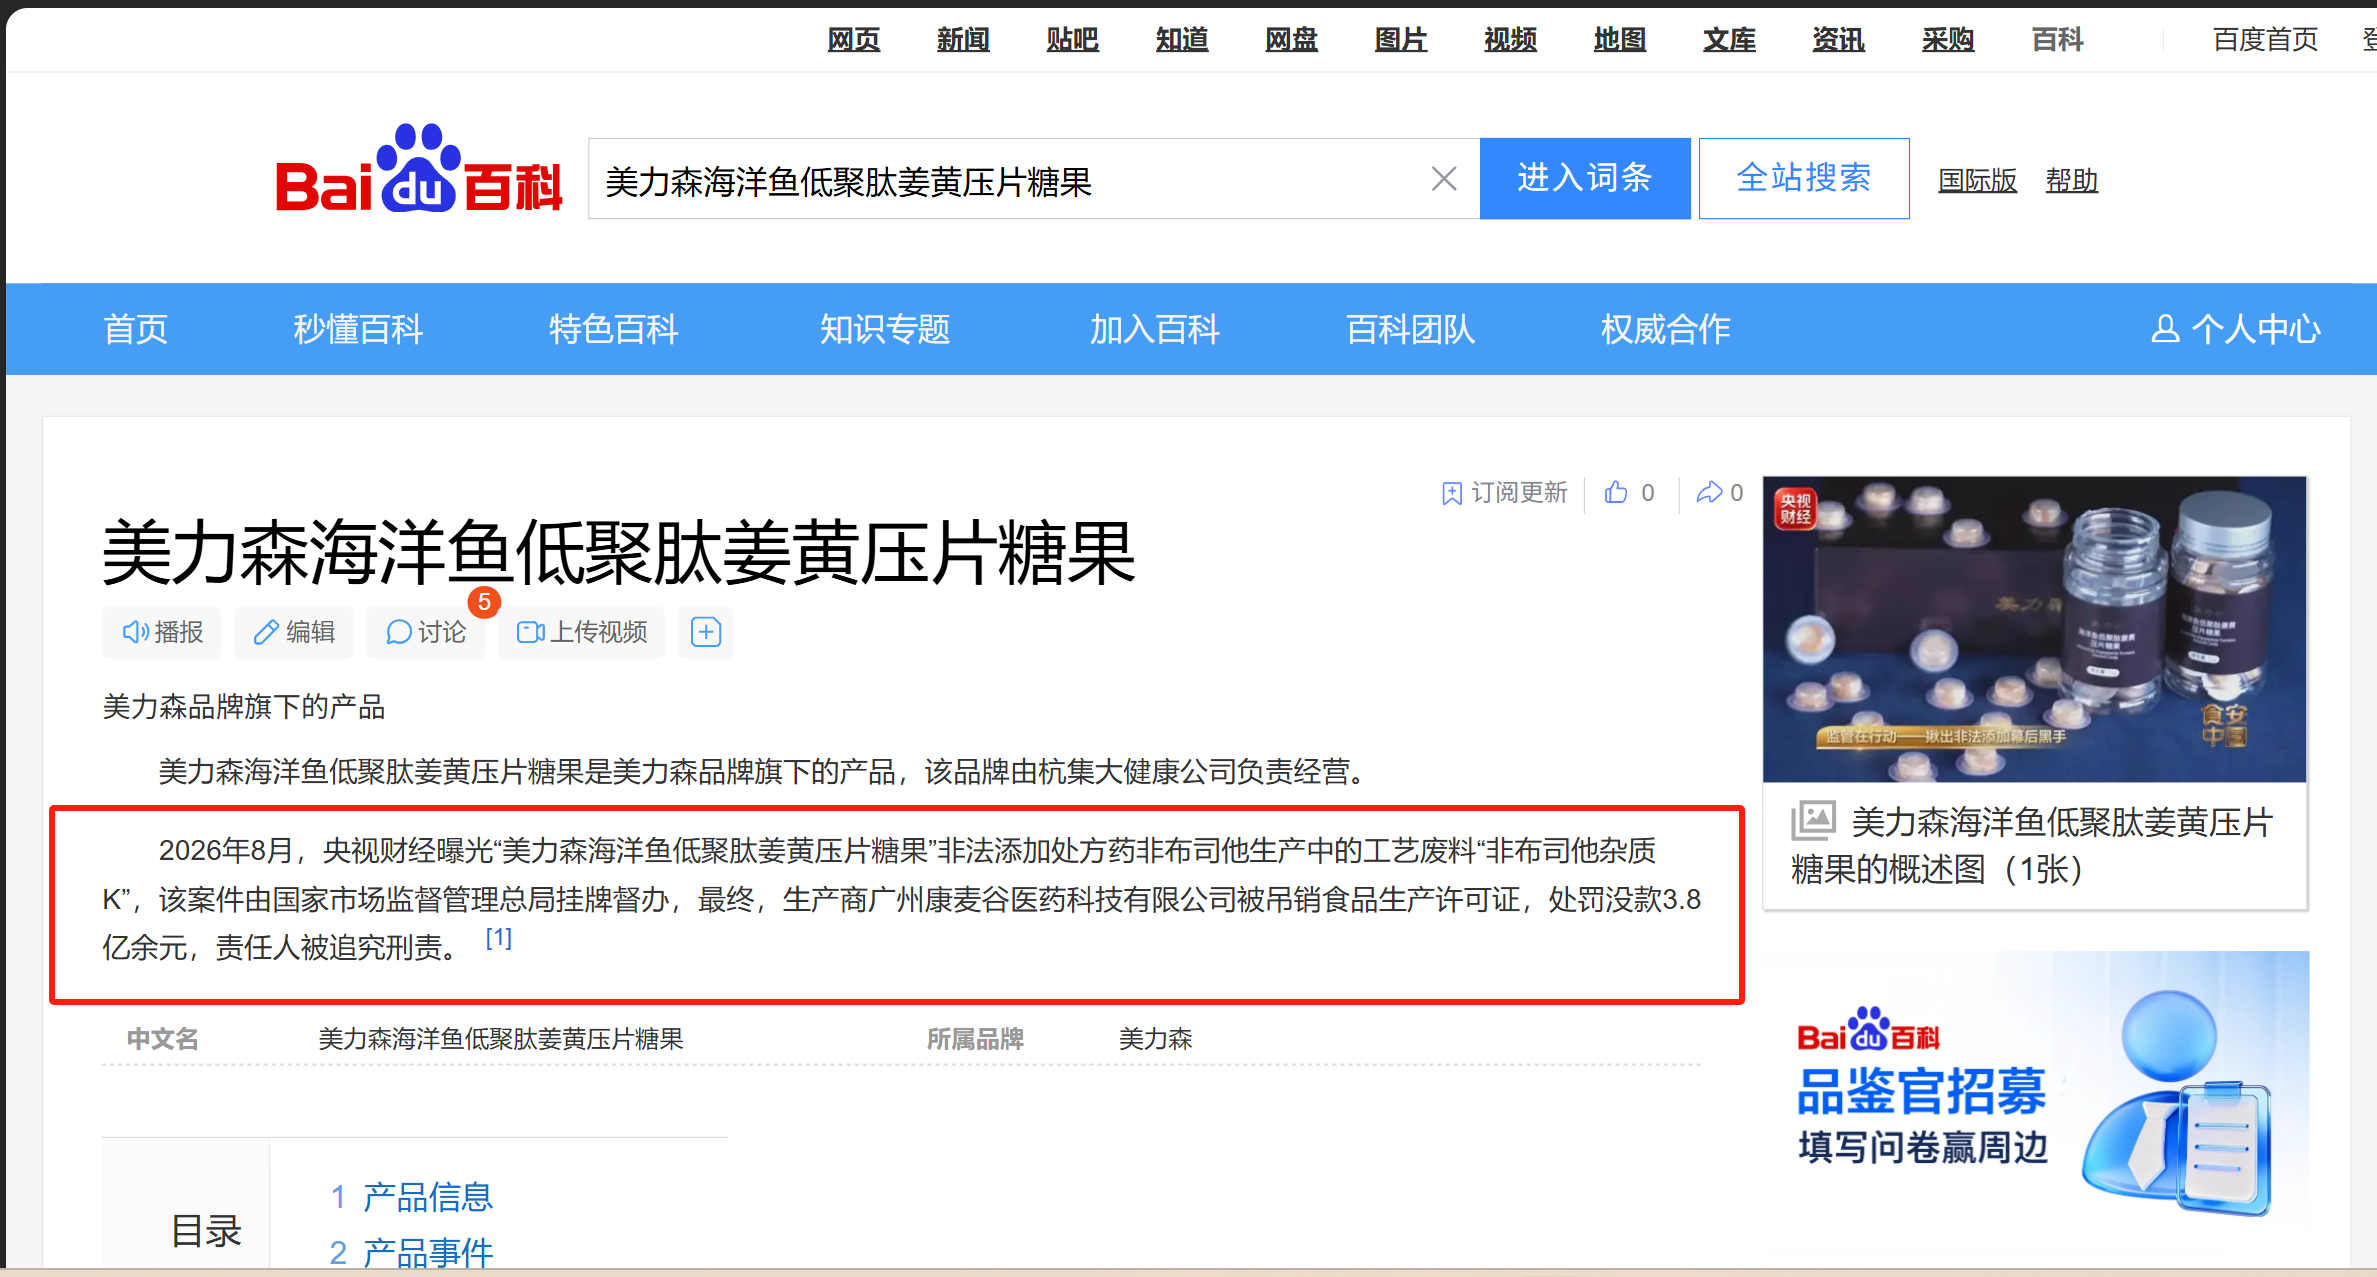Click the 播报 audio playback button
Image resolution: width=2377 pixels, height=1277 pixels.
pyautogui.click(x=163, y=632)
